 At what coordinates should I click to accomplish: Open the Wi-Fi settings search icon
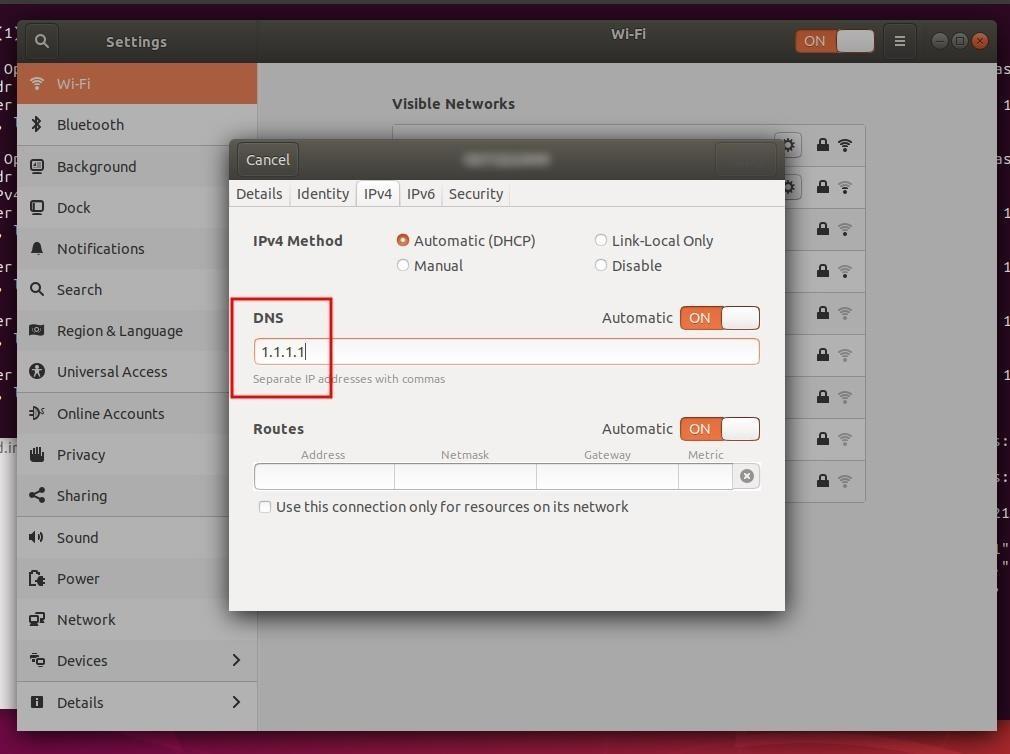[x=41, y=41]
